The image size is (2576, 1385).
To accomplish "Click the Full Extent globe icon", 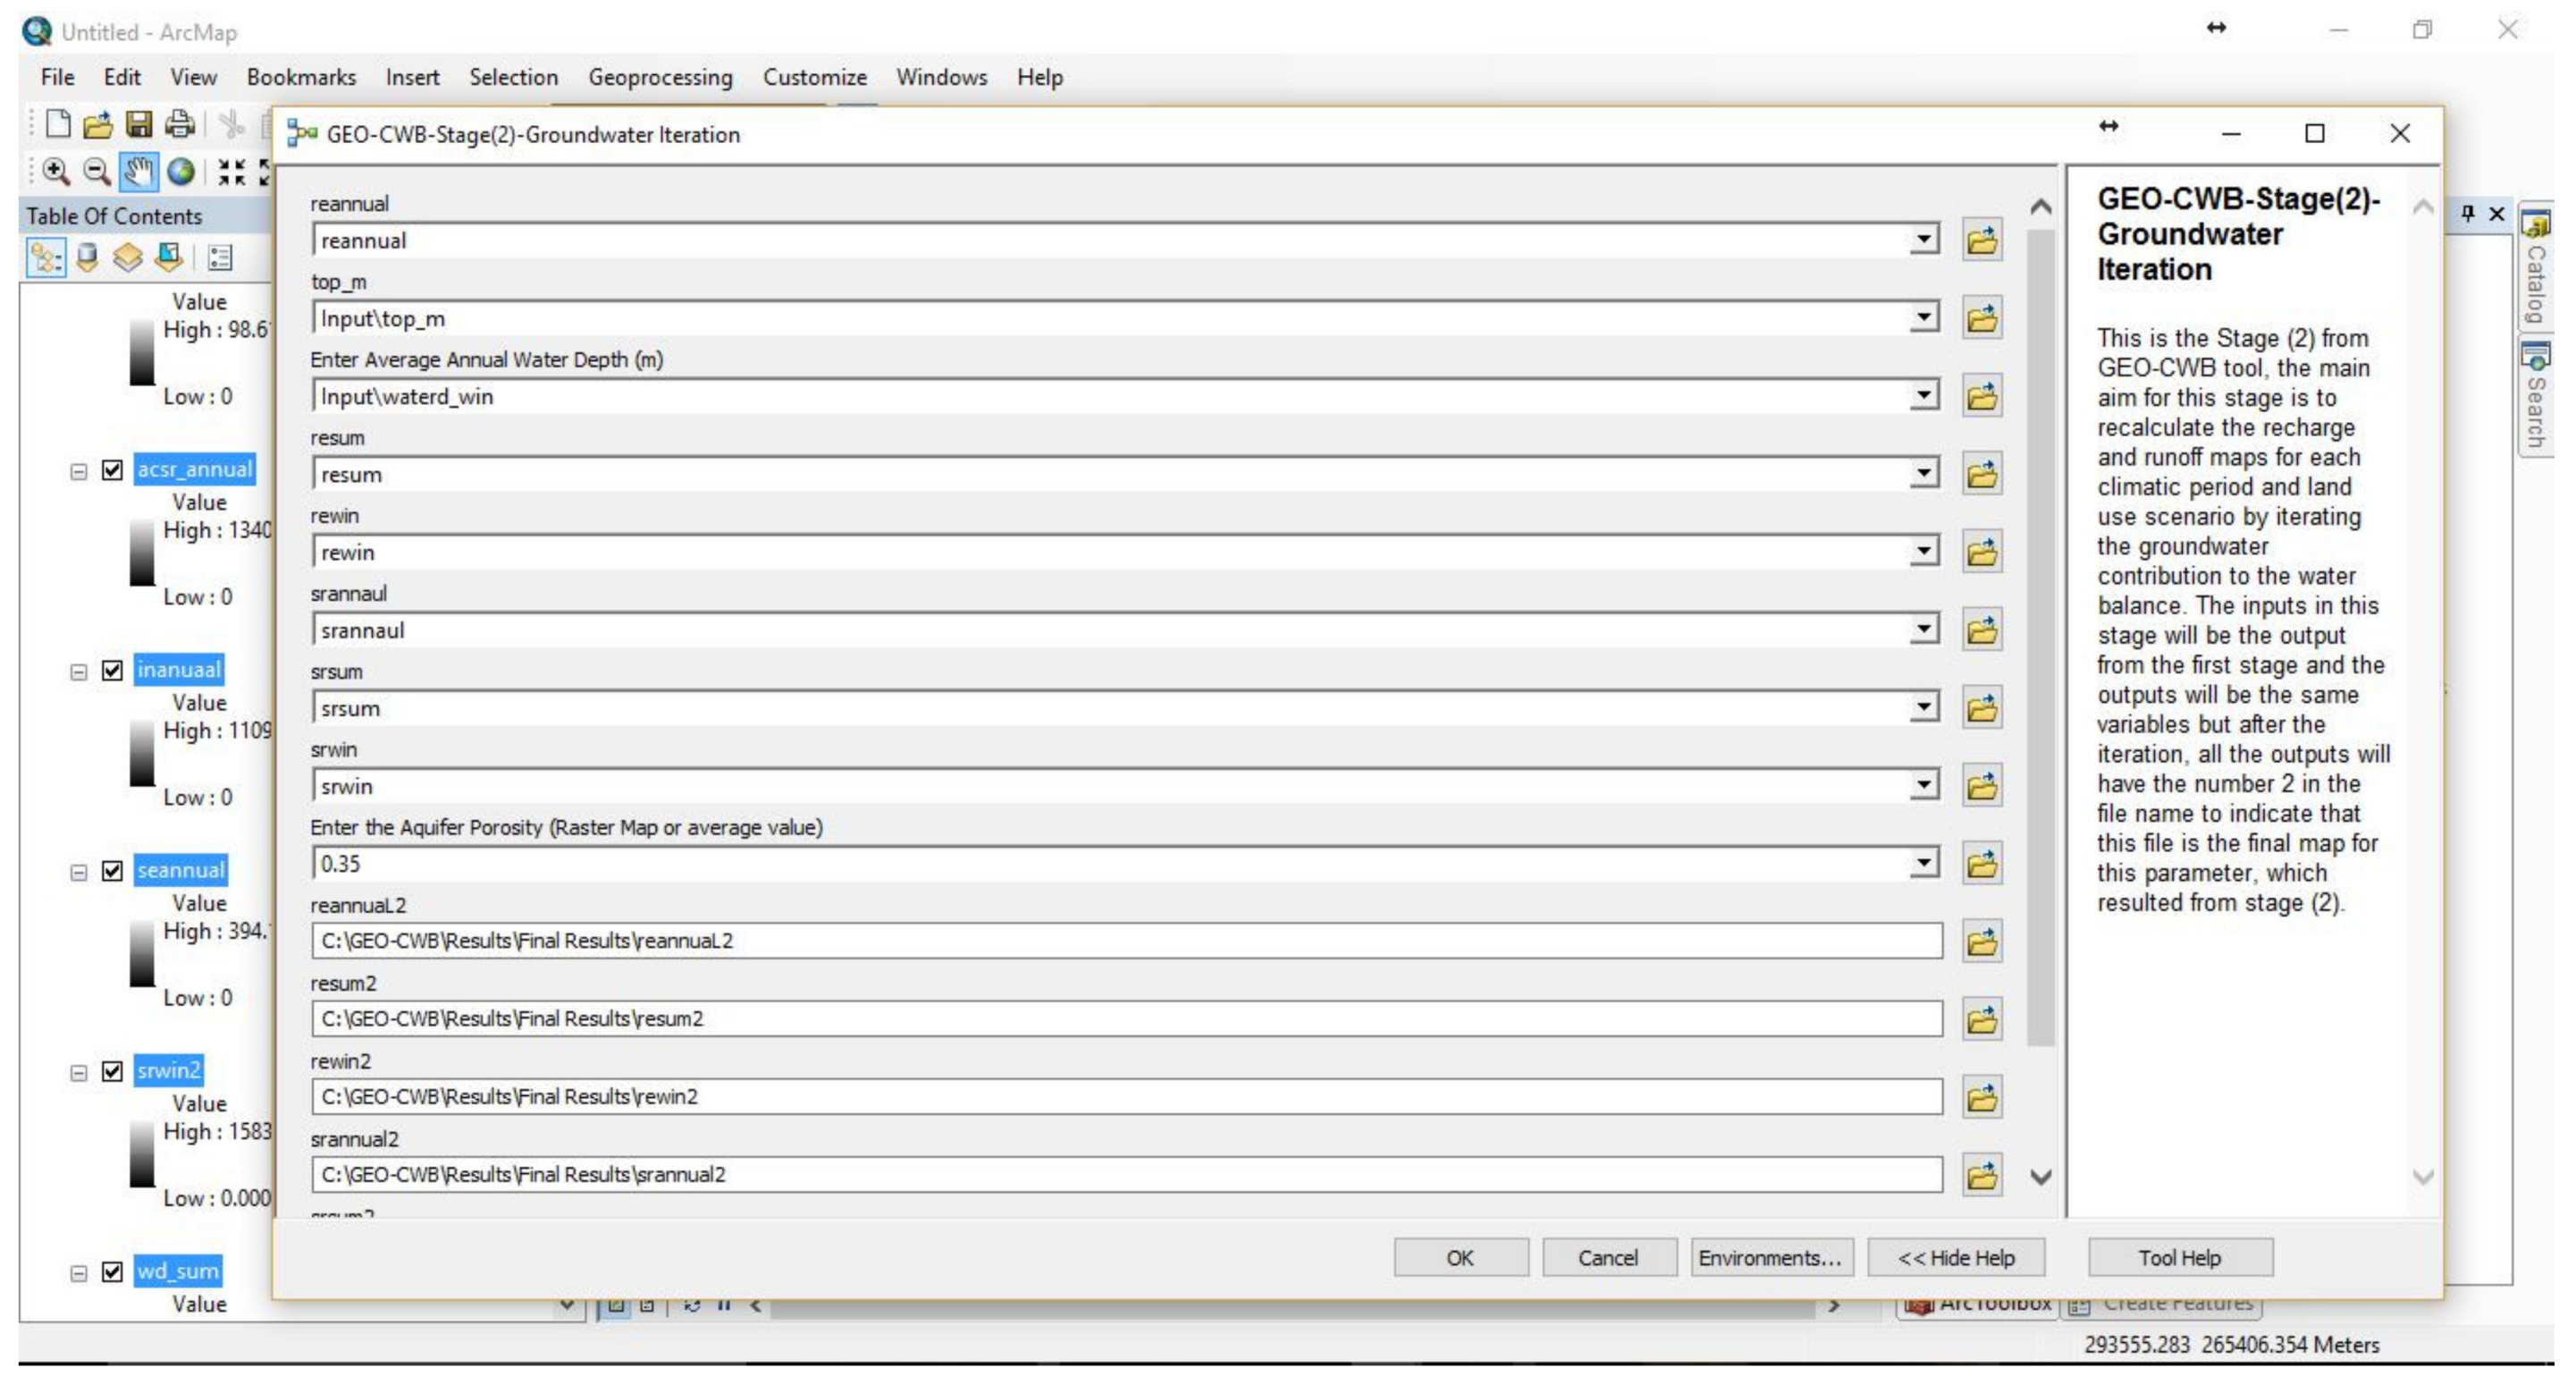I will coord(181,172).
